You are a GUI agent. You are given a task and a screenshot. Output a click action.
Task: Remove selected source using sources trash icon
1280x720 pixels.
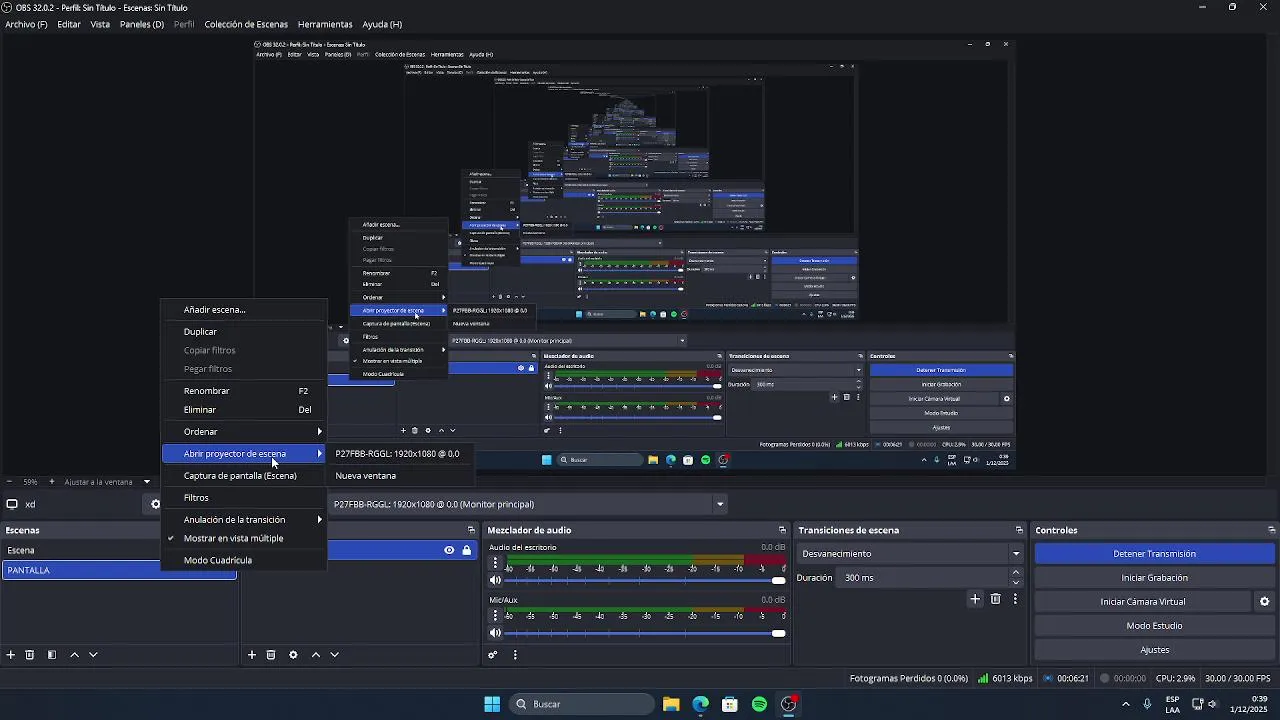[271, 655]
